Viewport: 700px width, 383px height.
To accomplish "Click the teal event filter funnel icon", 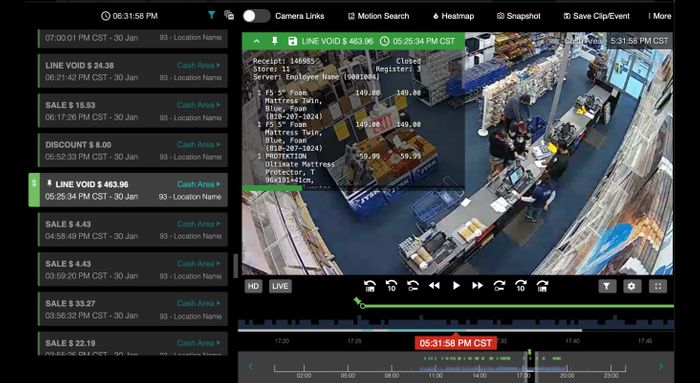I will 212,15.
